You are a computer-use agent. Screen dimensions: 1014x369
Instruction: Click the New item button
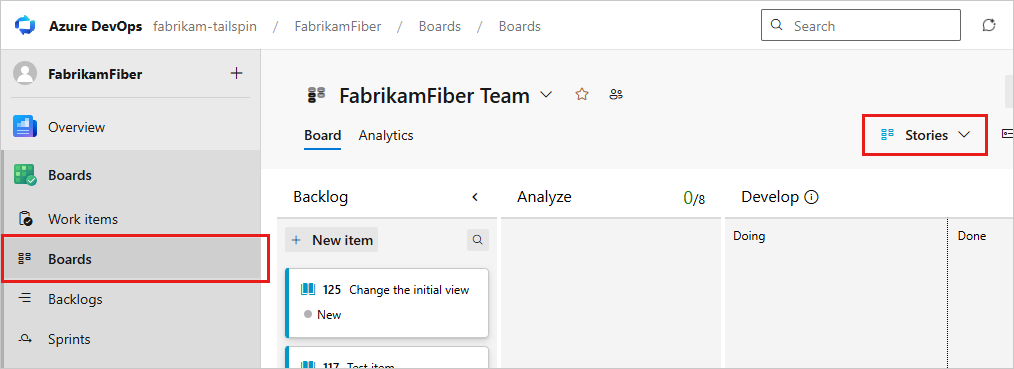[x=332, y=240]
